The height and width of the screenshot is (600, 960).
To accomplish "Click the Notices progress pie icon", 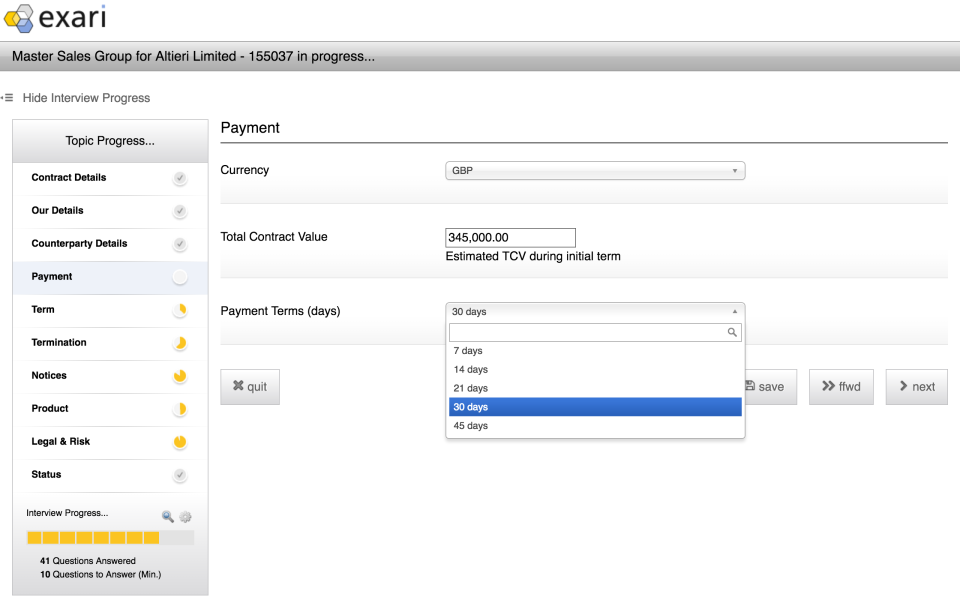I will pos(179,376).
